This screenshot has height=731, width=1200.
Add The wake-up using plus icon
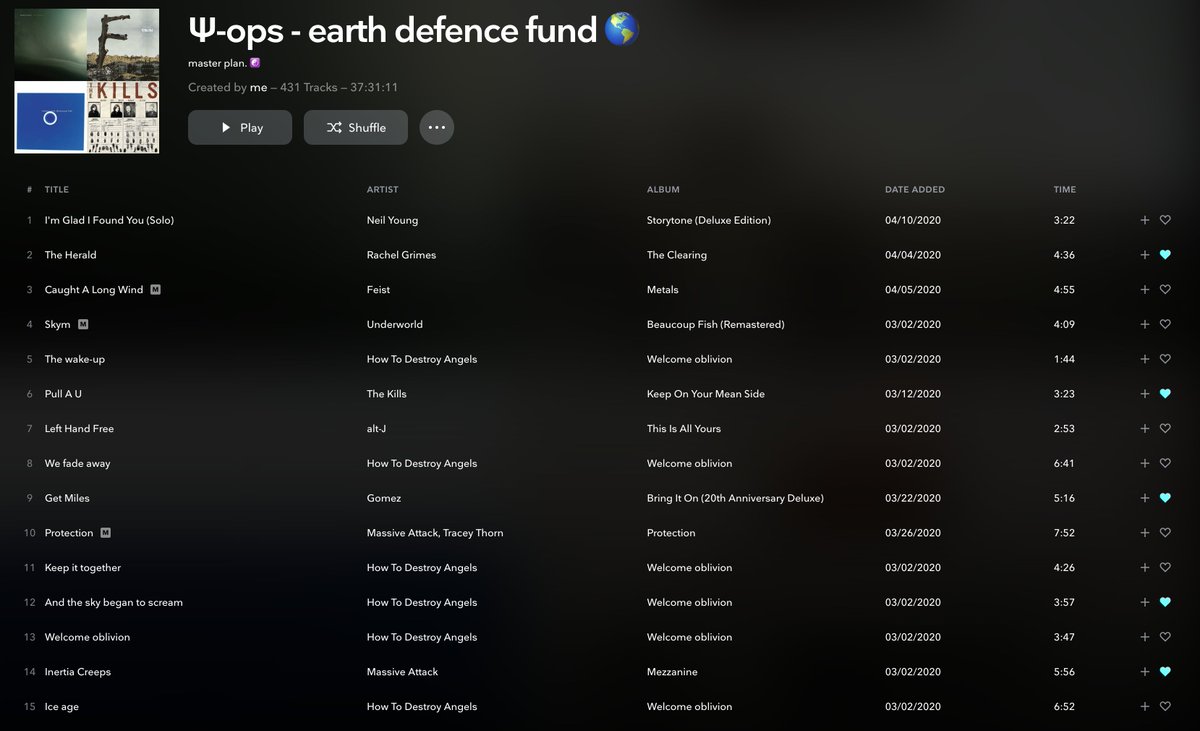click(x=1144, y=359)
